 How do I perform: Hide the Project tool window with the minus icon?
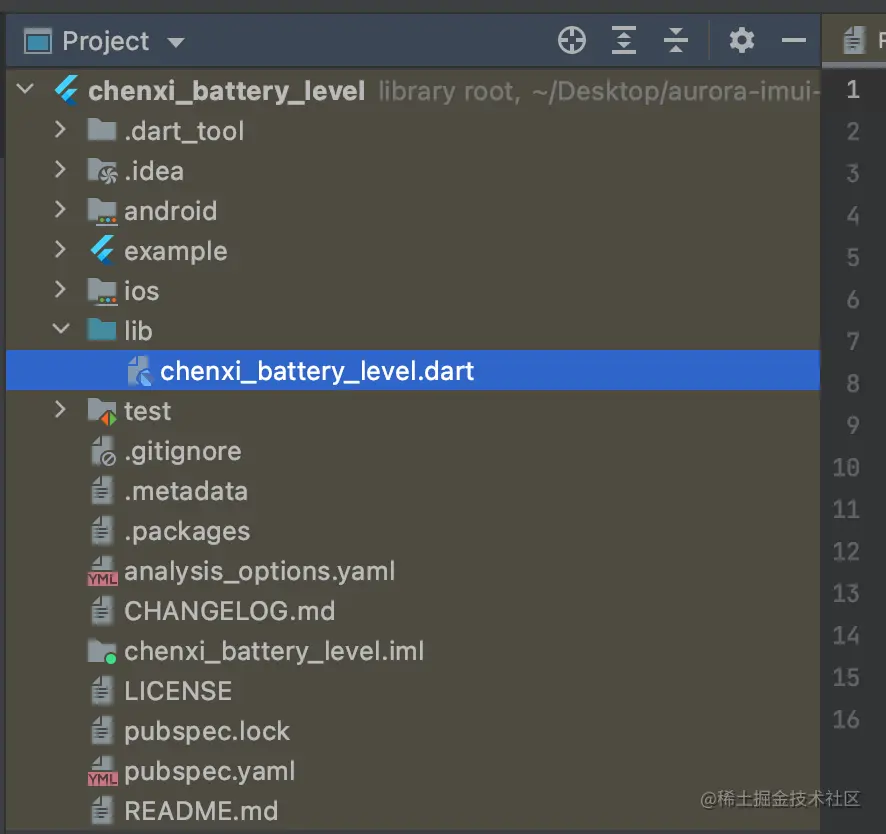(794, 40)
